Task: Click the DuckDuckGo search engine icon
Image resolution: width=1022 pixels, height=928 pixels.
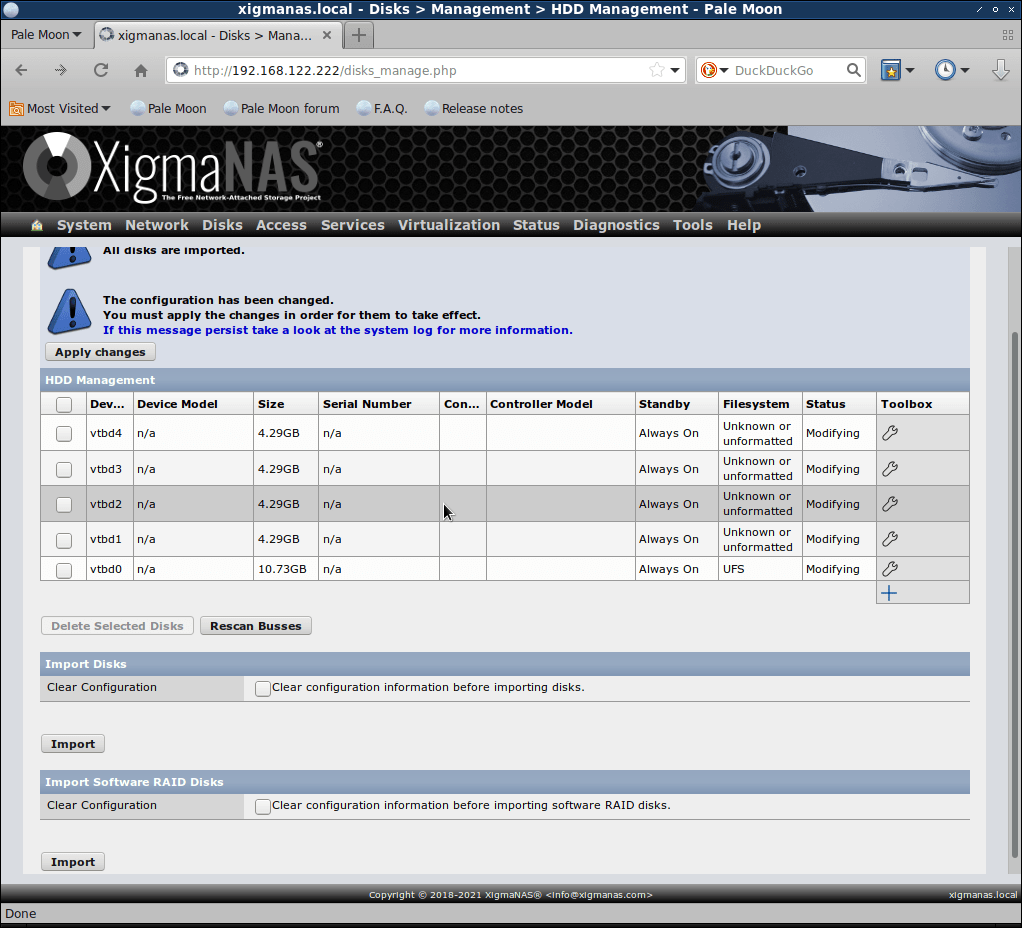Action: click(709, 70)
